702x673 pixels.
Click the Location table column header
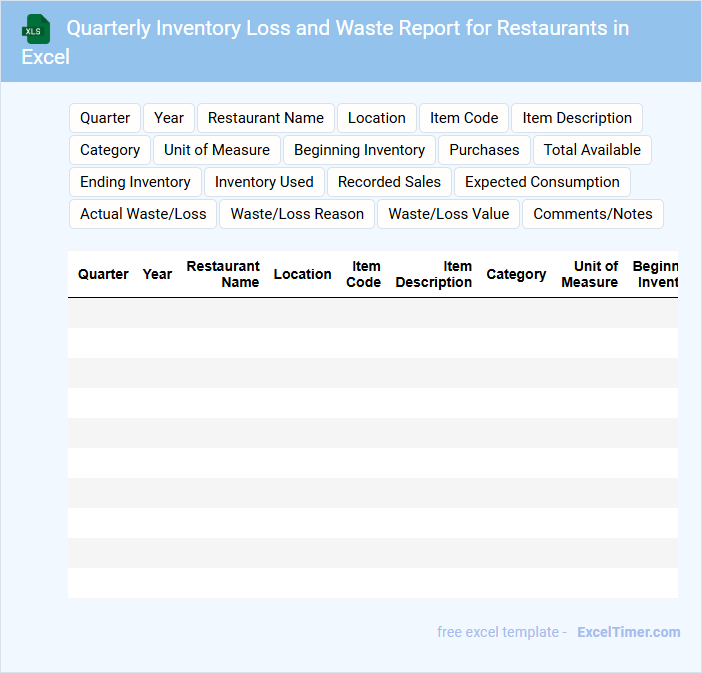coord(302,274)
